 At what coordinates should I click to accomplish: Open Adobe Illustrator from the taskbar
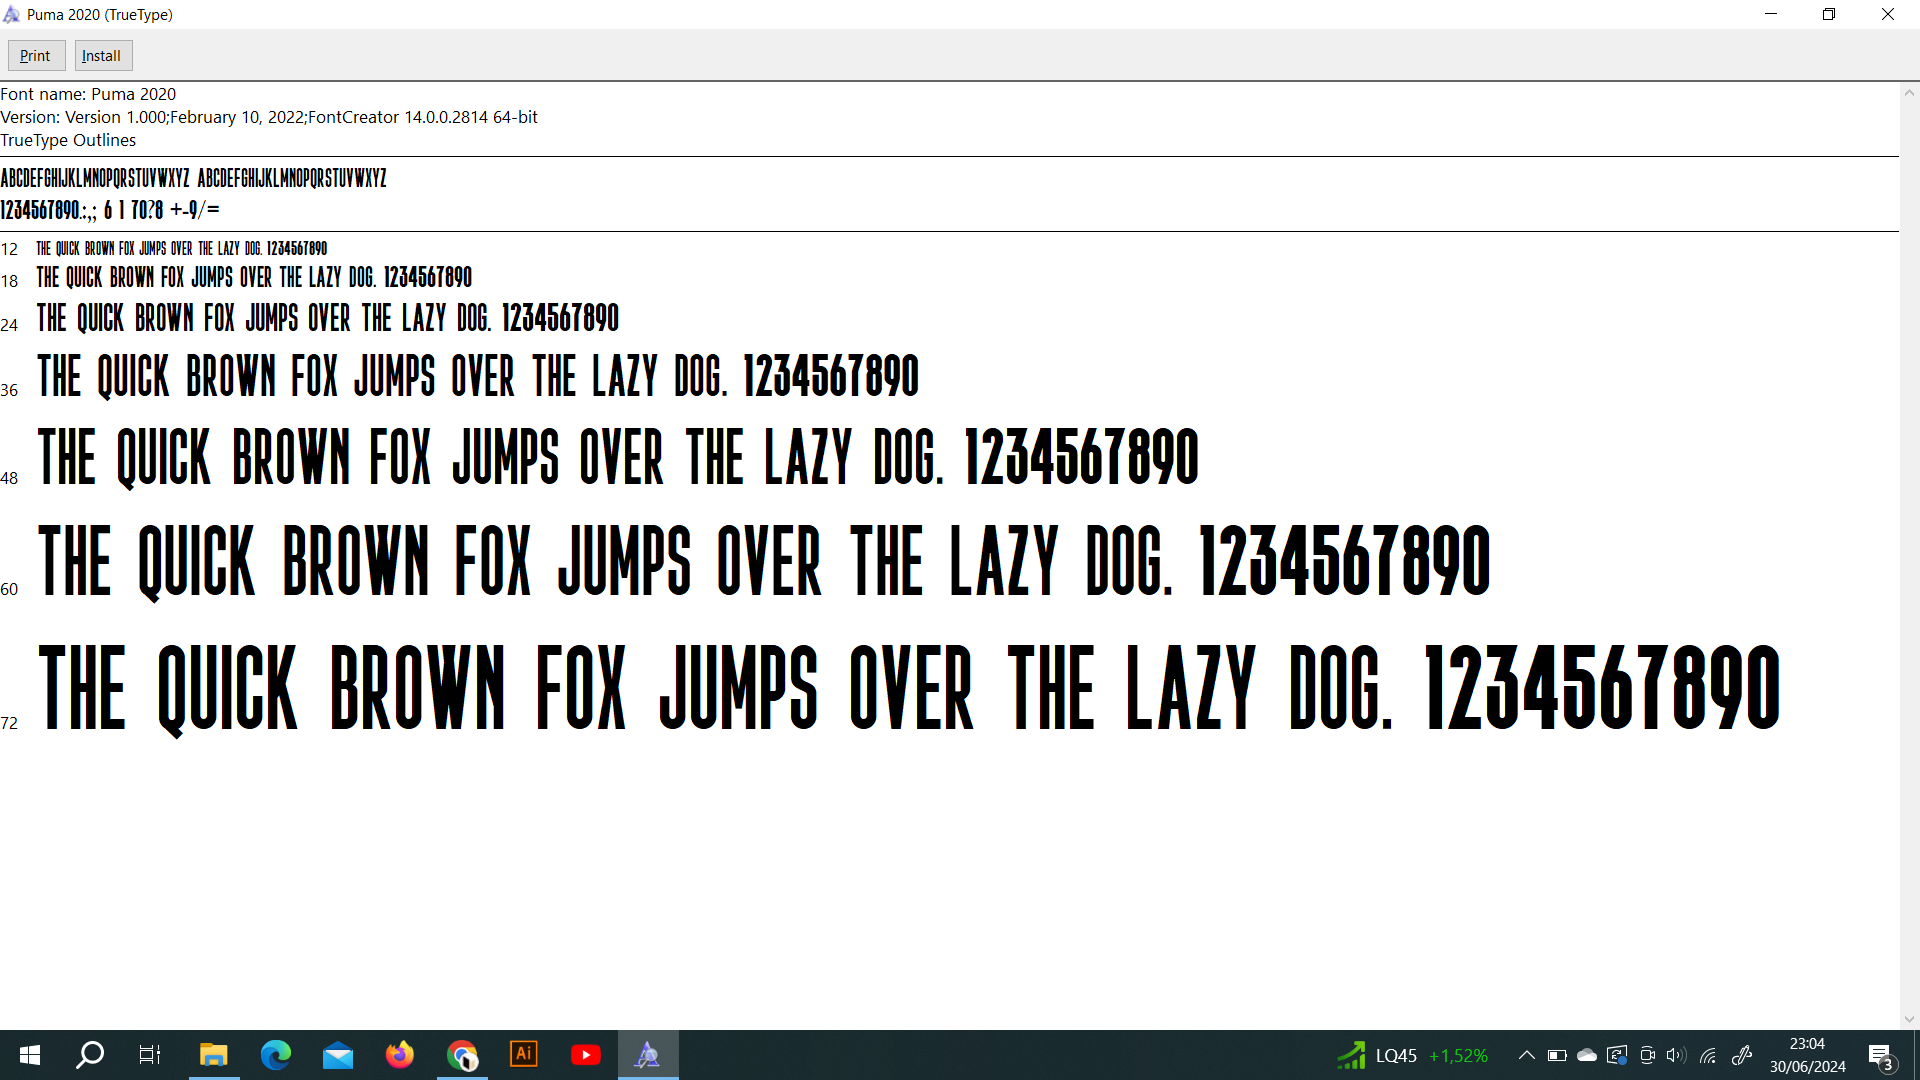[524, 1055]
